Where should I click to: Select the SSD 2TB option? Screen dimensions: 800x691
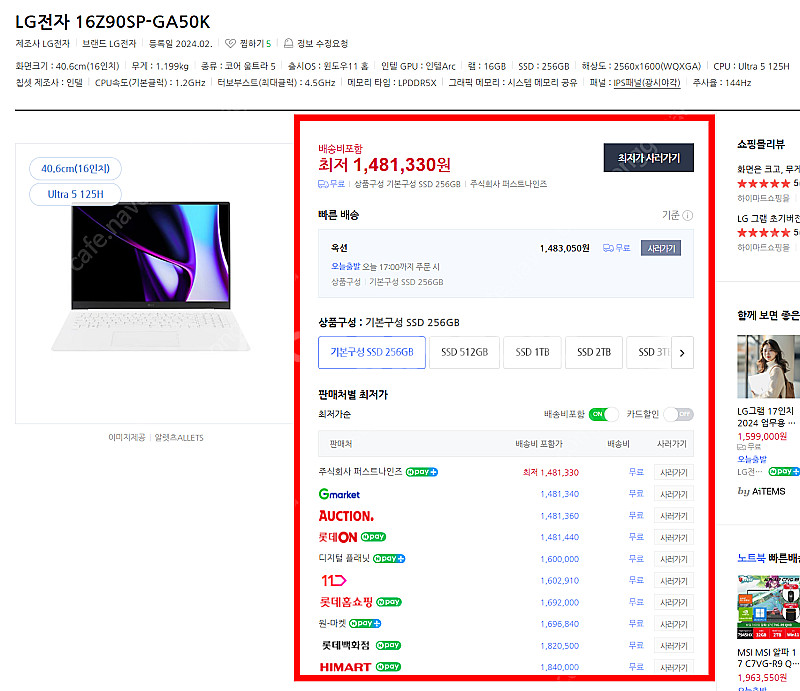pyautogui.click(x=594, y=353)
